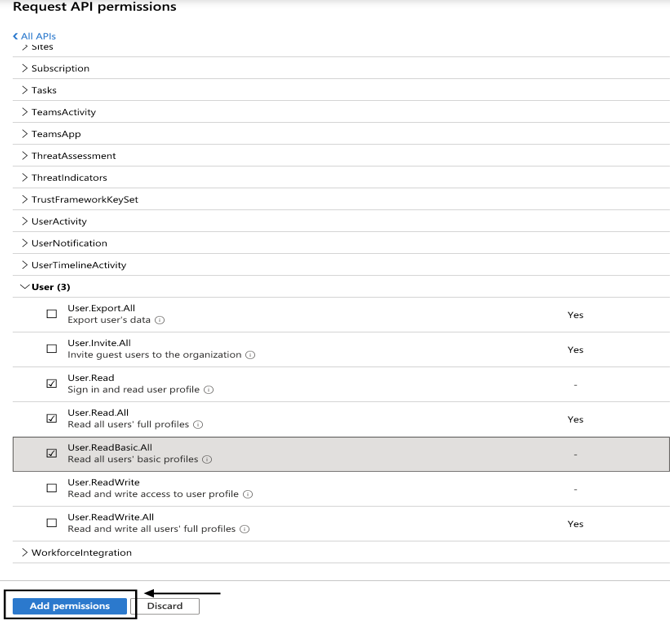Check the User.Invite.All checkbox
Viewport: 670px width, 625px height.
point(52,349)
